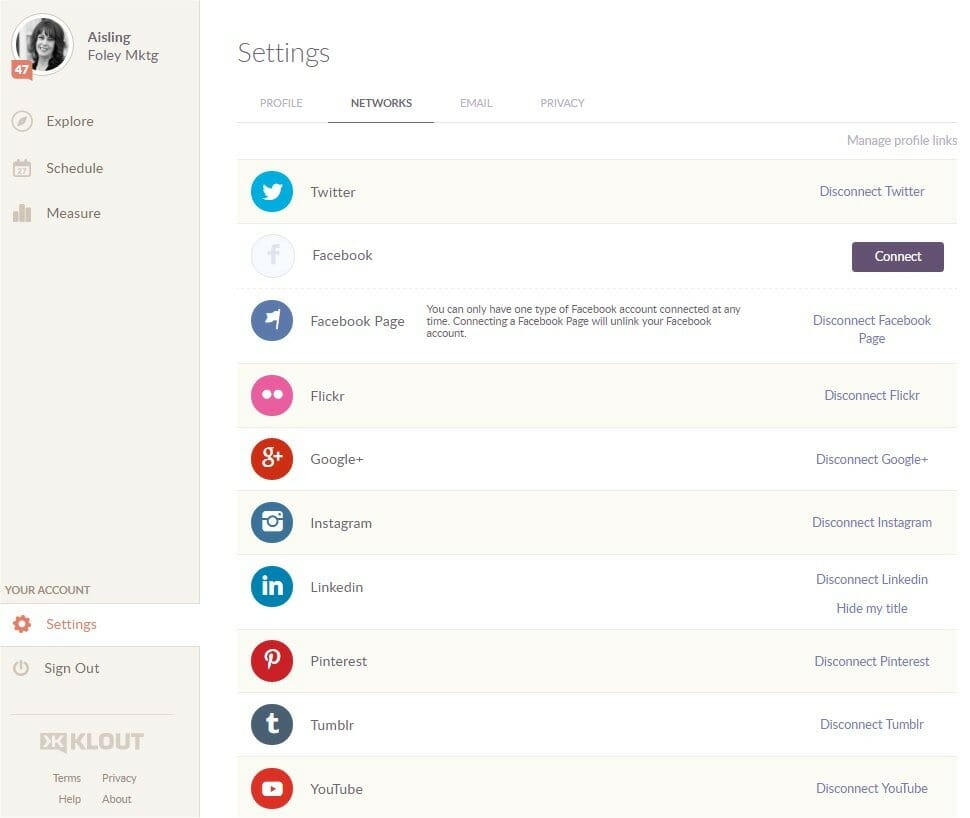Click the faded Facebook icon
The width and height of the screenshot is (970, 818).
tap(273, 256)
